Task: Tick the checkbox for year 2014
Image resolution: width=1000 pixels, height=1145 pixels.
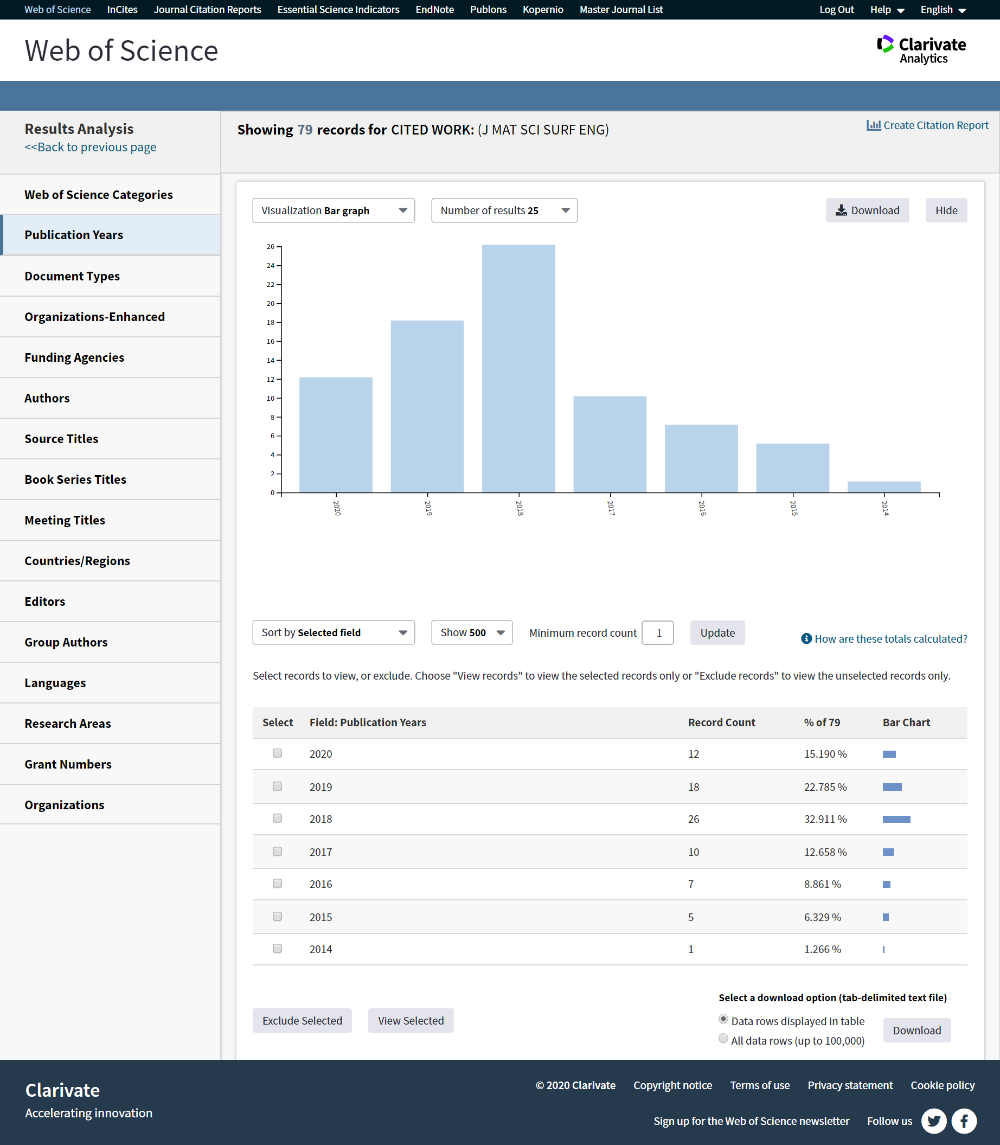Action: pos(278,949)
